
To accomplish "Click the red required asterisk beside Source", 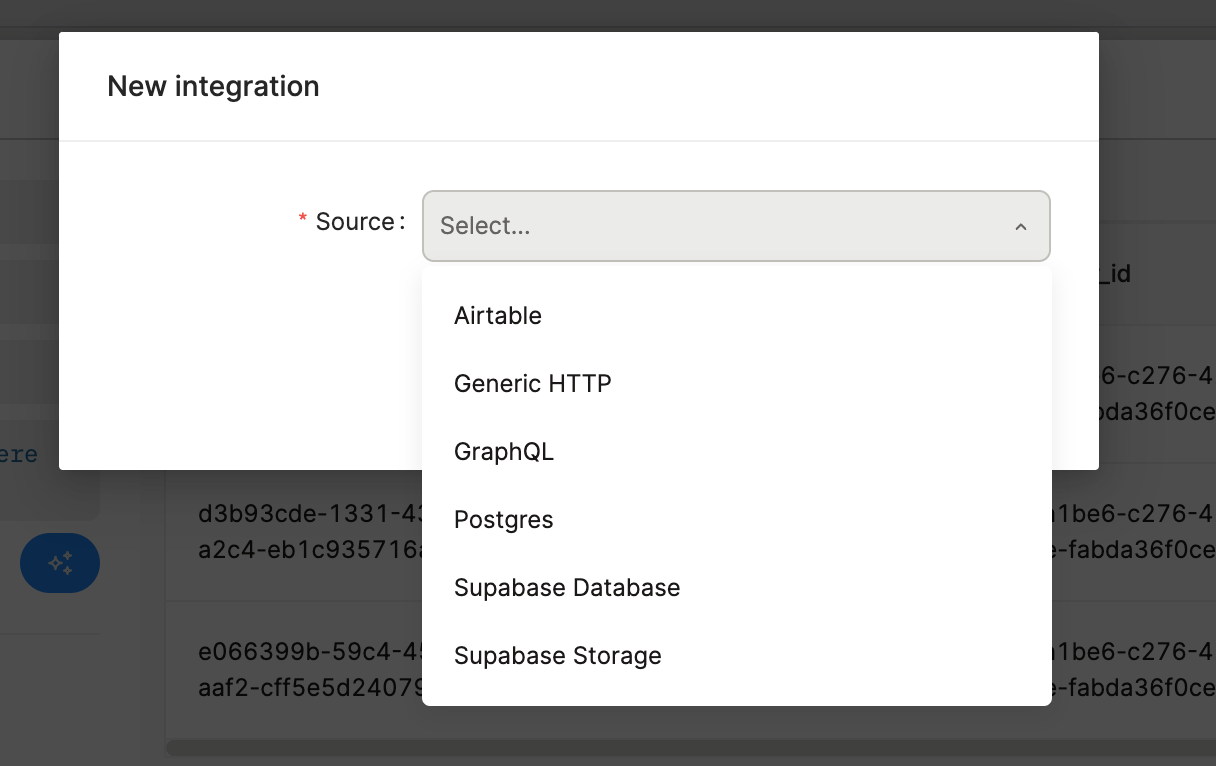I will pyautogui.click(x=303, y=221).
